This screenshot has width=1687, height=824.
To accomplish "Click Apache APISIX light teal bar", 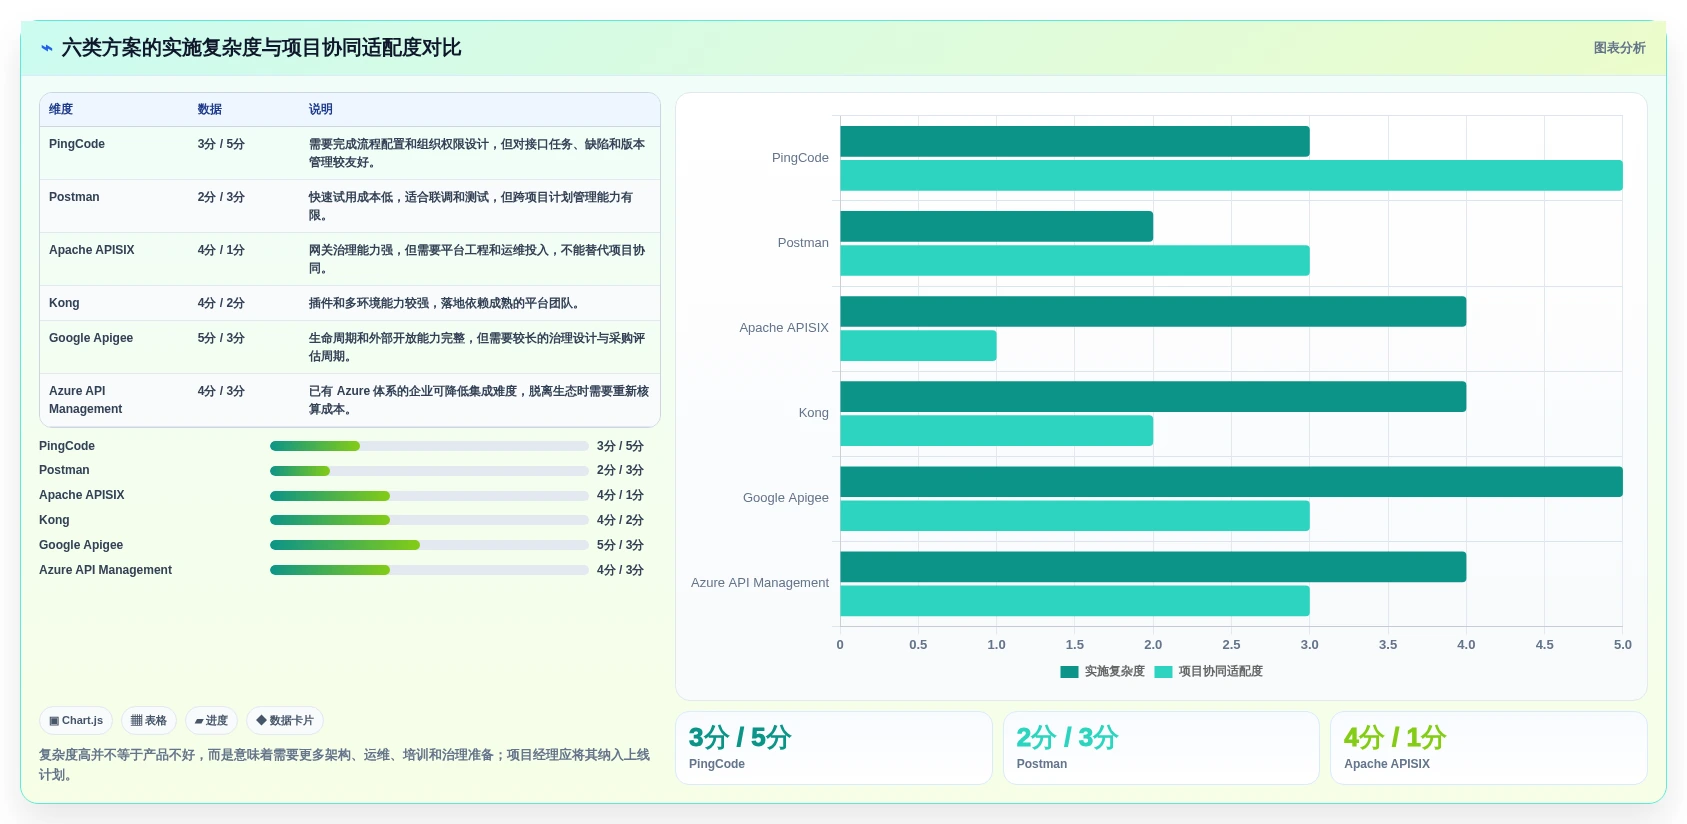I will pyautogui.click(x=918, y=346).
